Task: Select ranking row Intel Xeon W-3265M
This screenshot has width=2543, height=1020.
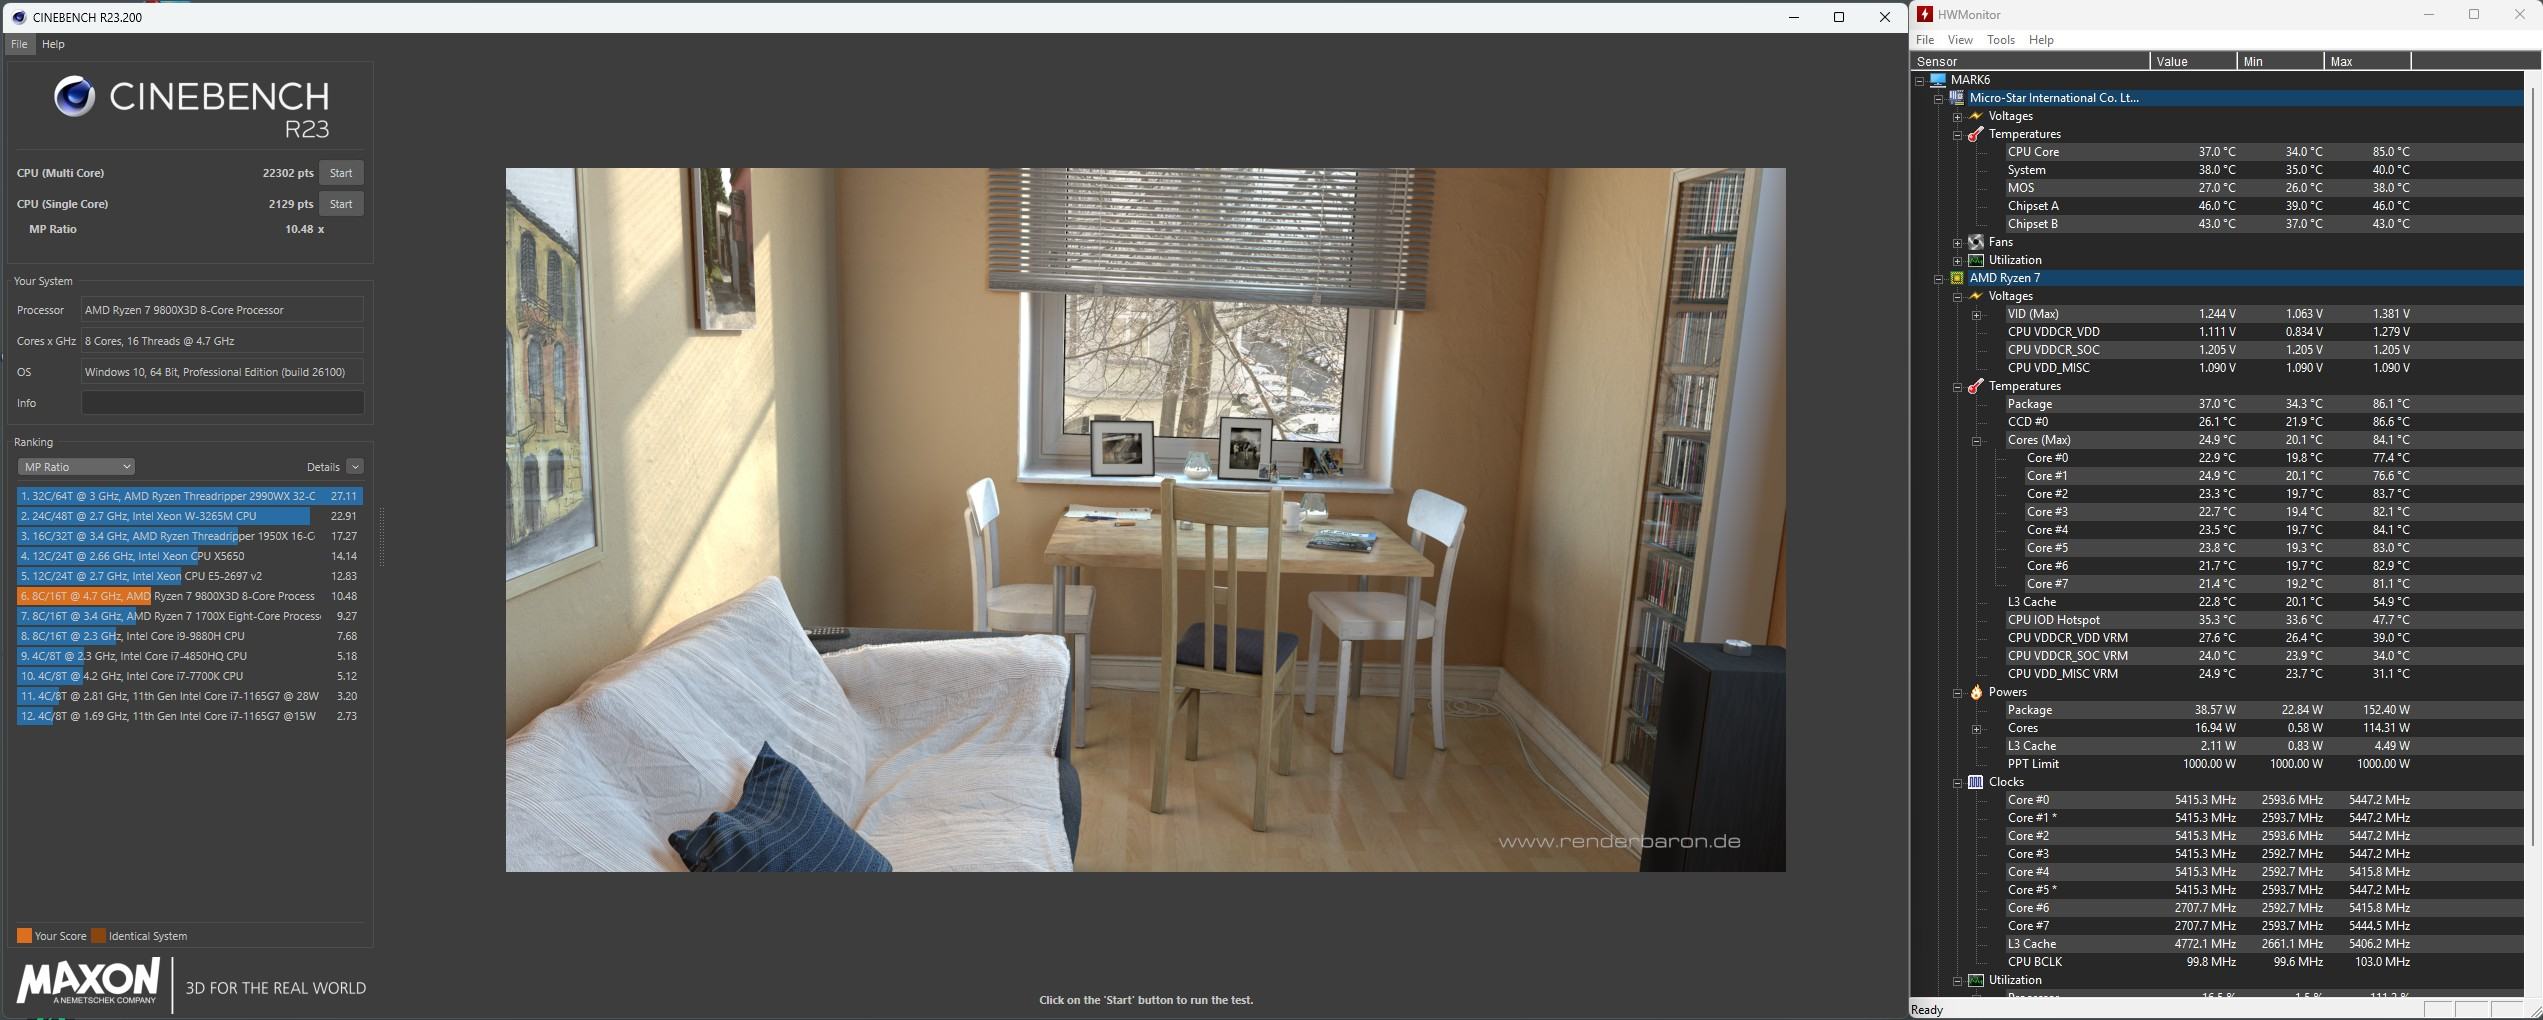Action: [189, 516]
